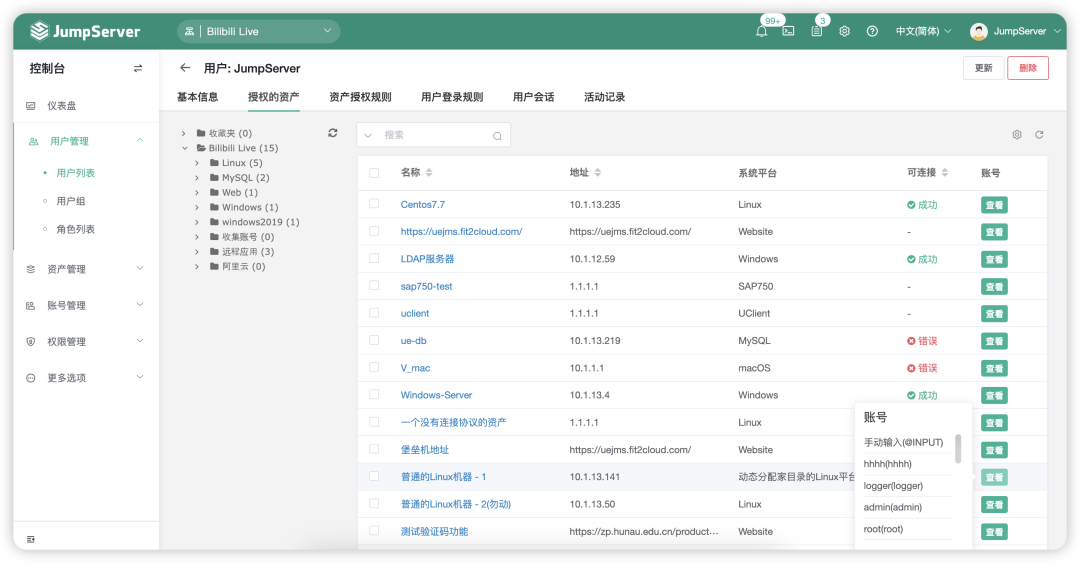This screenshot has width=1080, height=563.
Task: Click the search magnifier icon
Action: (497, 136)
